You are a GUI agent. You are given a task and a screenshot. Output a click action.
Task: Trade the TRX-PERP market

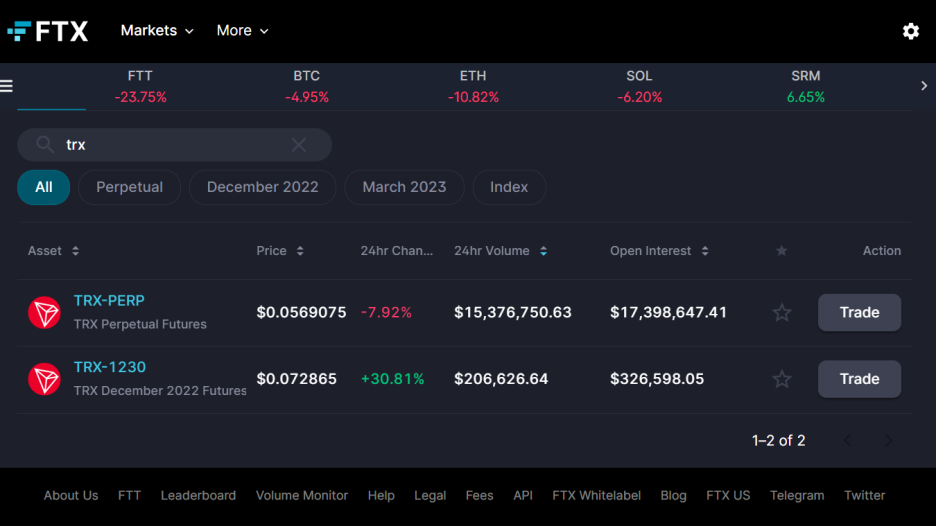[x=859, y=312]
